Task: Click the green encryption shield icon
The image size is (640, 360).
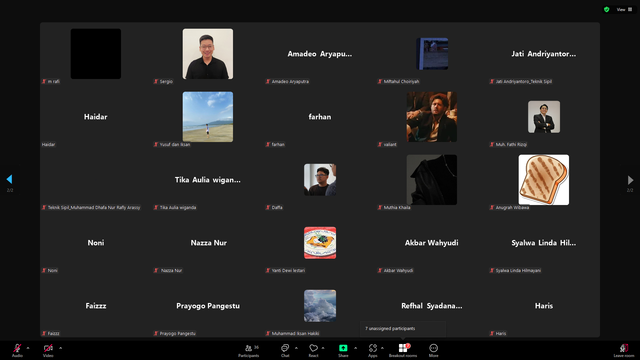Action: coord(607,9)
